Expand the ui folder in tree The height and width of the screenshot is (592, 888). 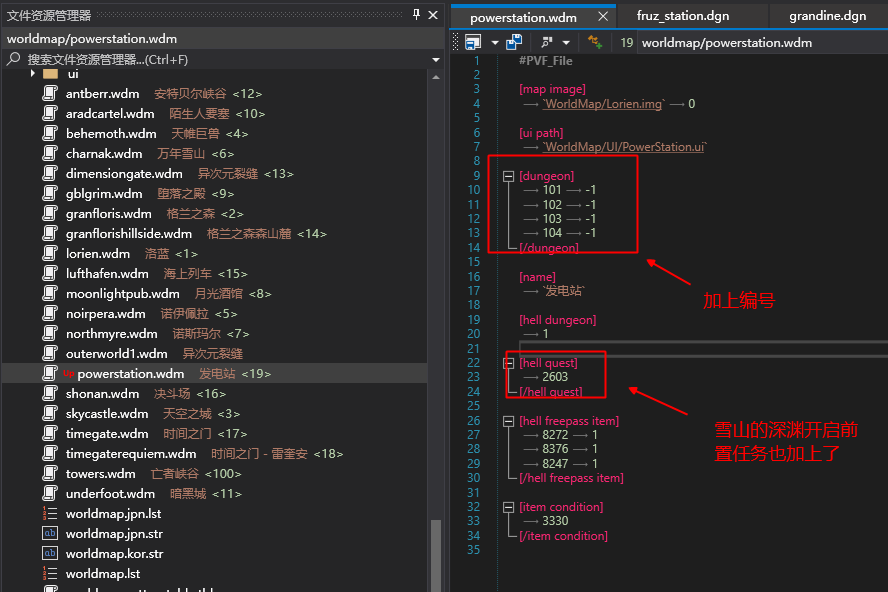point(32,74)
